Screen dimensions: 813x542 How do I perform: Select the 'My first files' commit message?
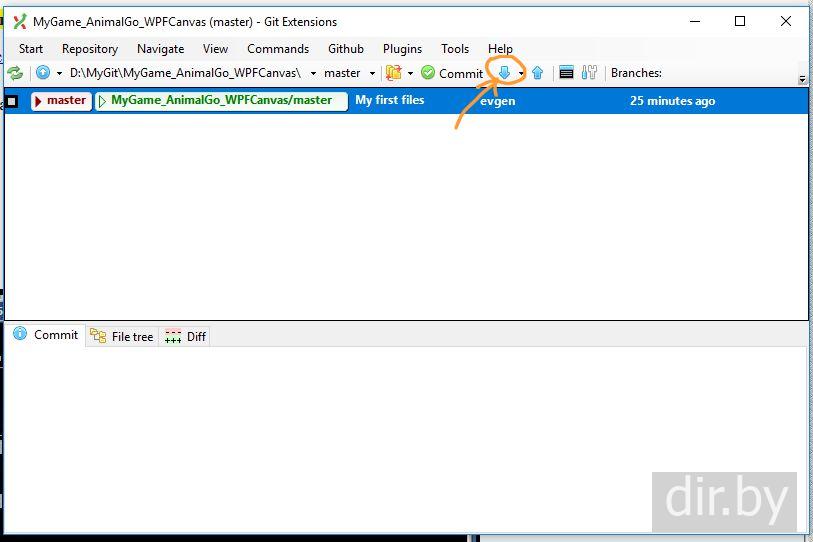click(389, 100)
